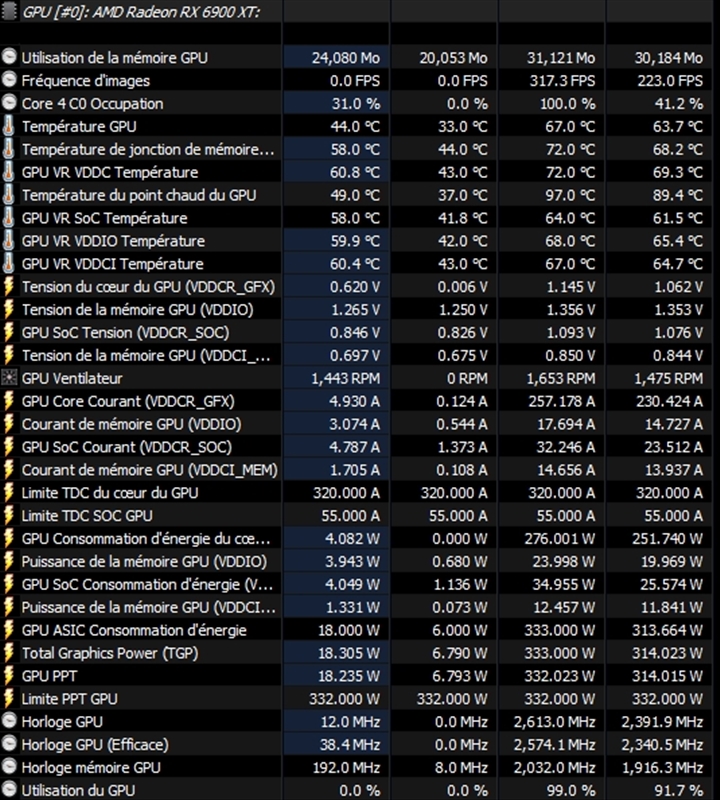This screenshot has height=800, width=720.
Task: Click the lightning icon for Limite TDC du cœur du GPU
Action: pyautogui.click(x=9, y=493)
